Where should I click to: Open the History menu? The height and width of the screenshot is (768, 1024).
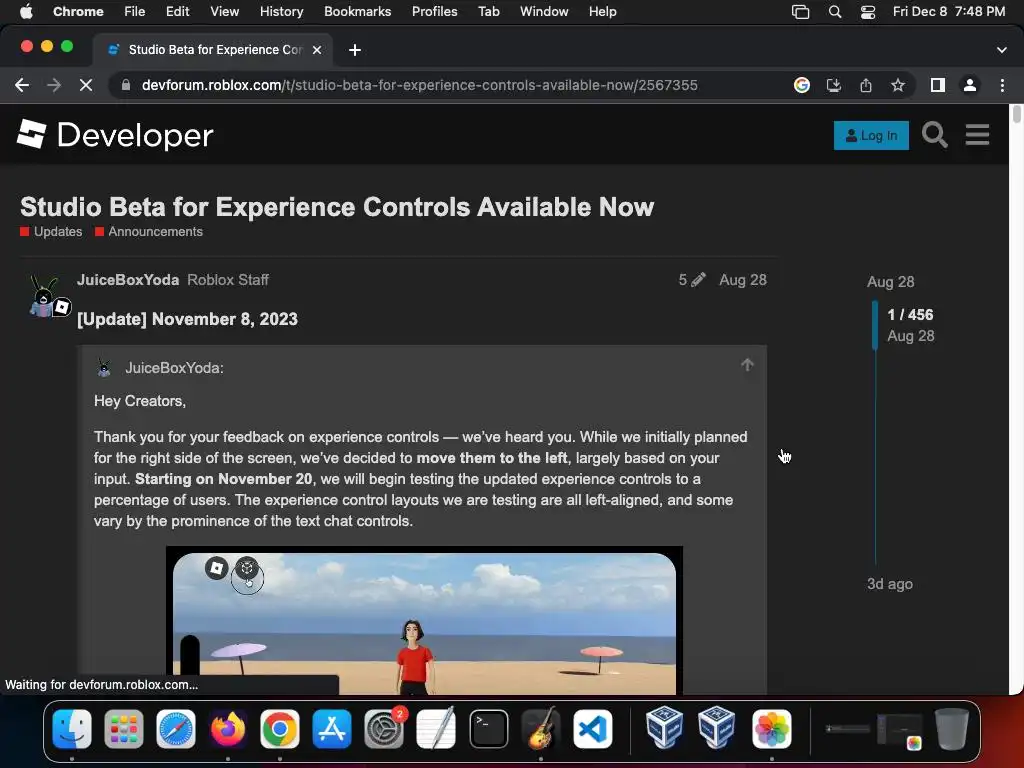281,11
